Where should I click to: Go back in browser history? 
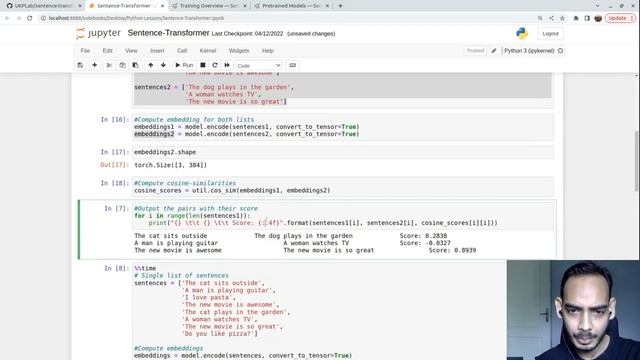[x=7, y=18]
